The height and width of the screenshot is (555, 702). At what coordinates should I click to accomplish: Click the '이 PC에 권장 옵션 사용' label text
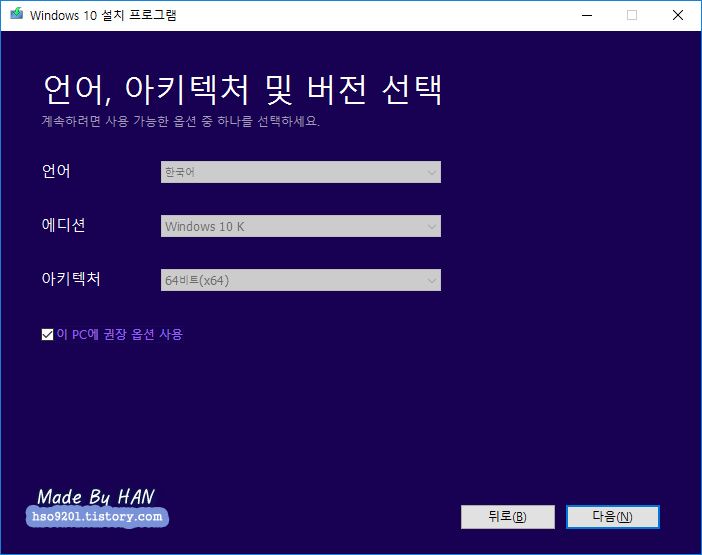[x=120, y=334]
